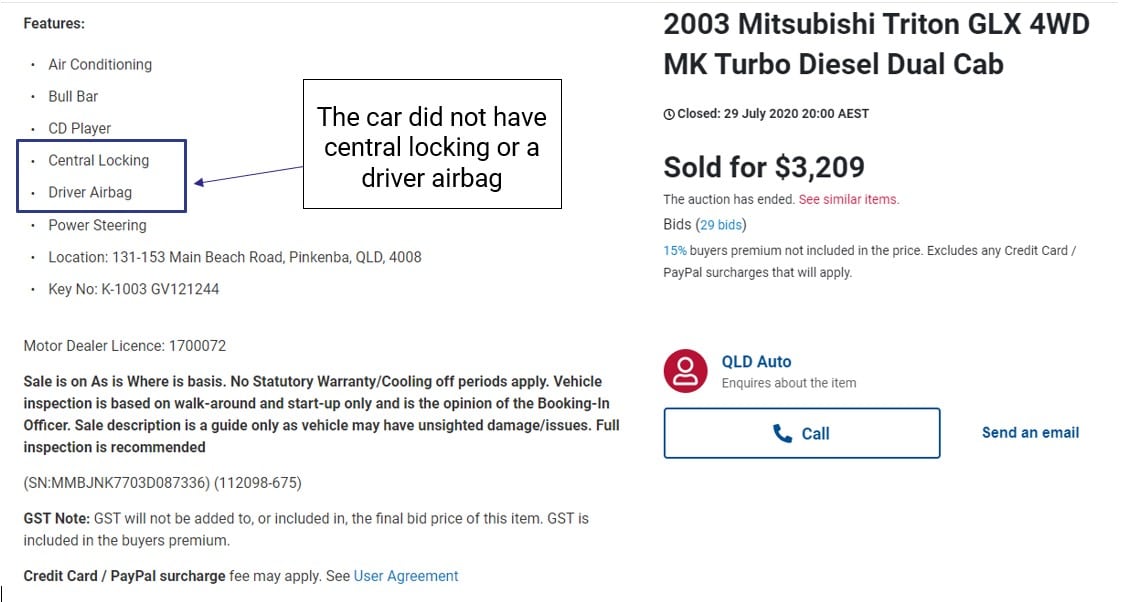Click the Air Conditioning feature item
Viewport: 1122px width, 602px height.
[100, 64]
